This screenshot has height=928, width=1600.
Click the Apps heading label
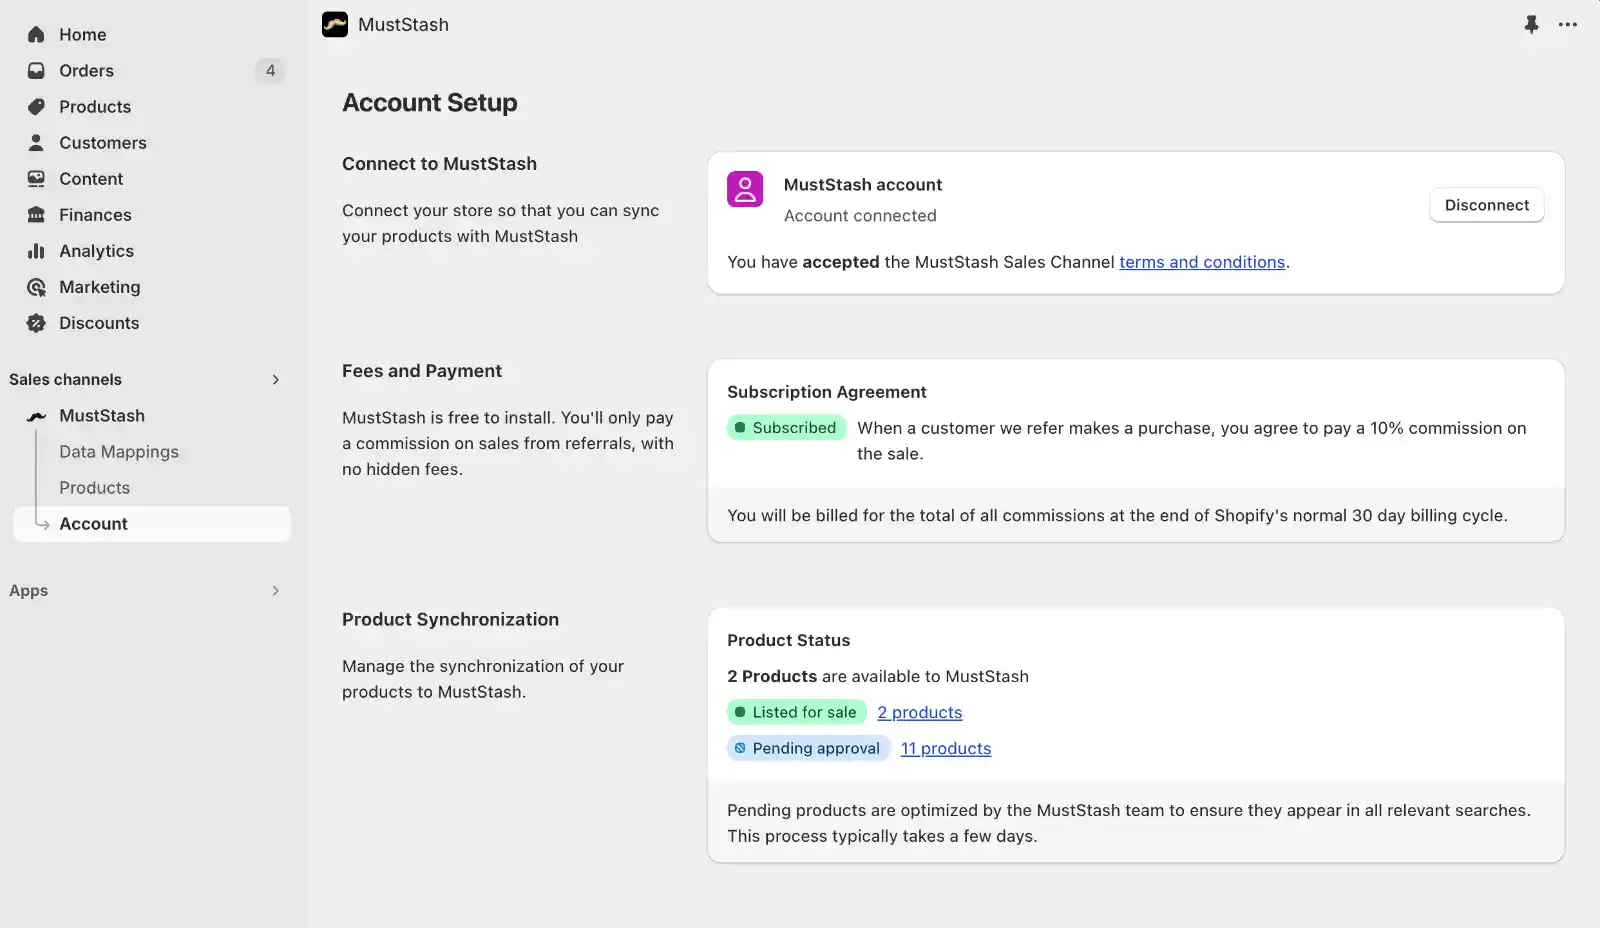tap(28, 591)
